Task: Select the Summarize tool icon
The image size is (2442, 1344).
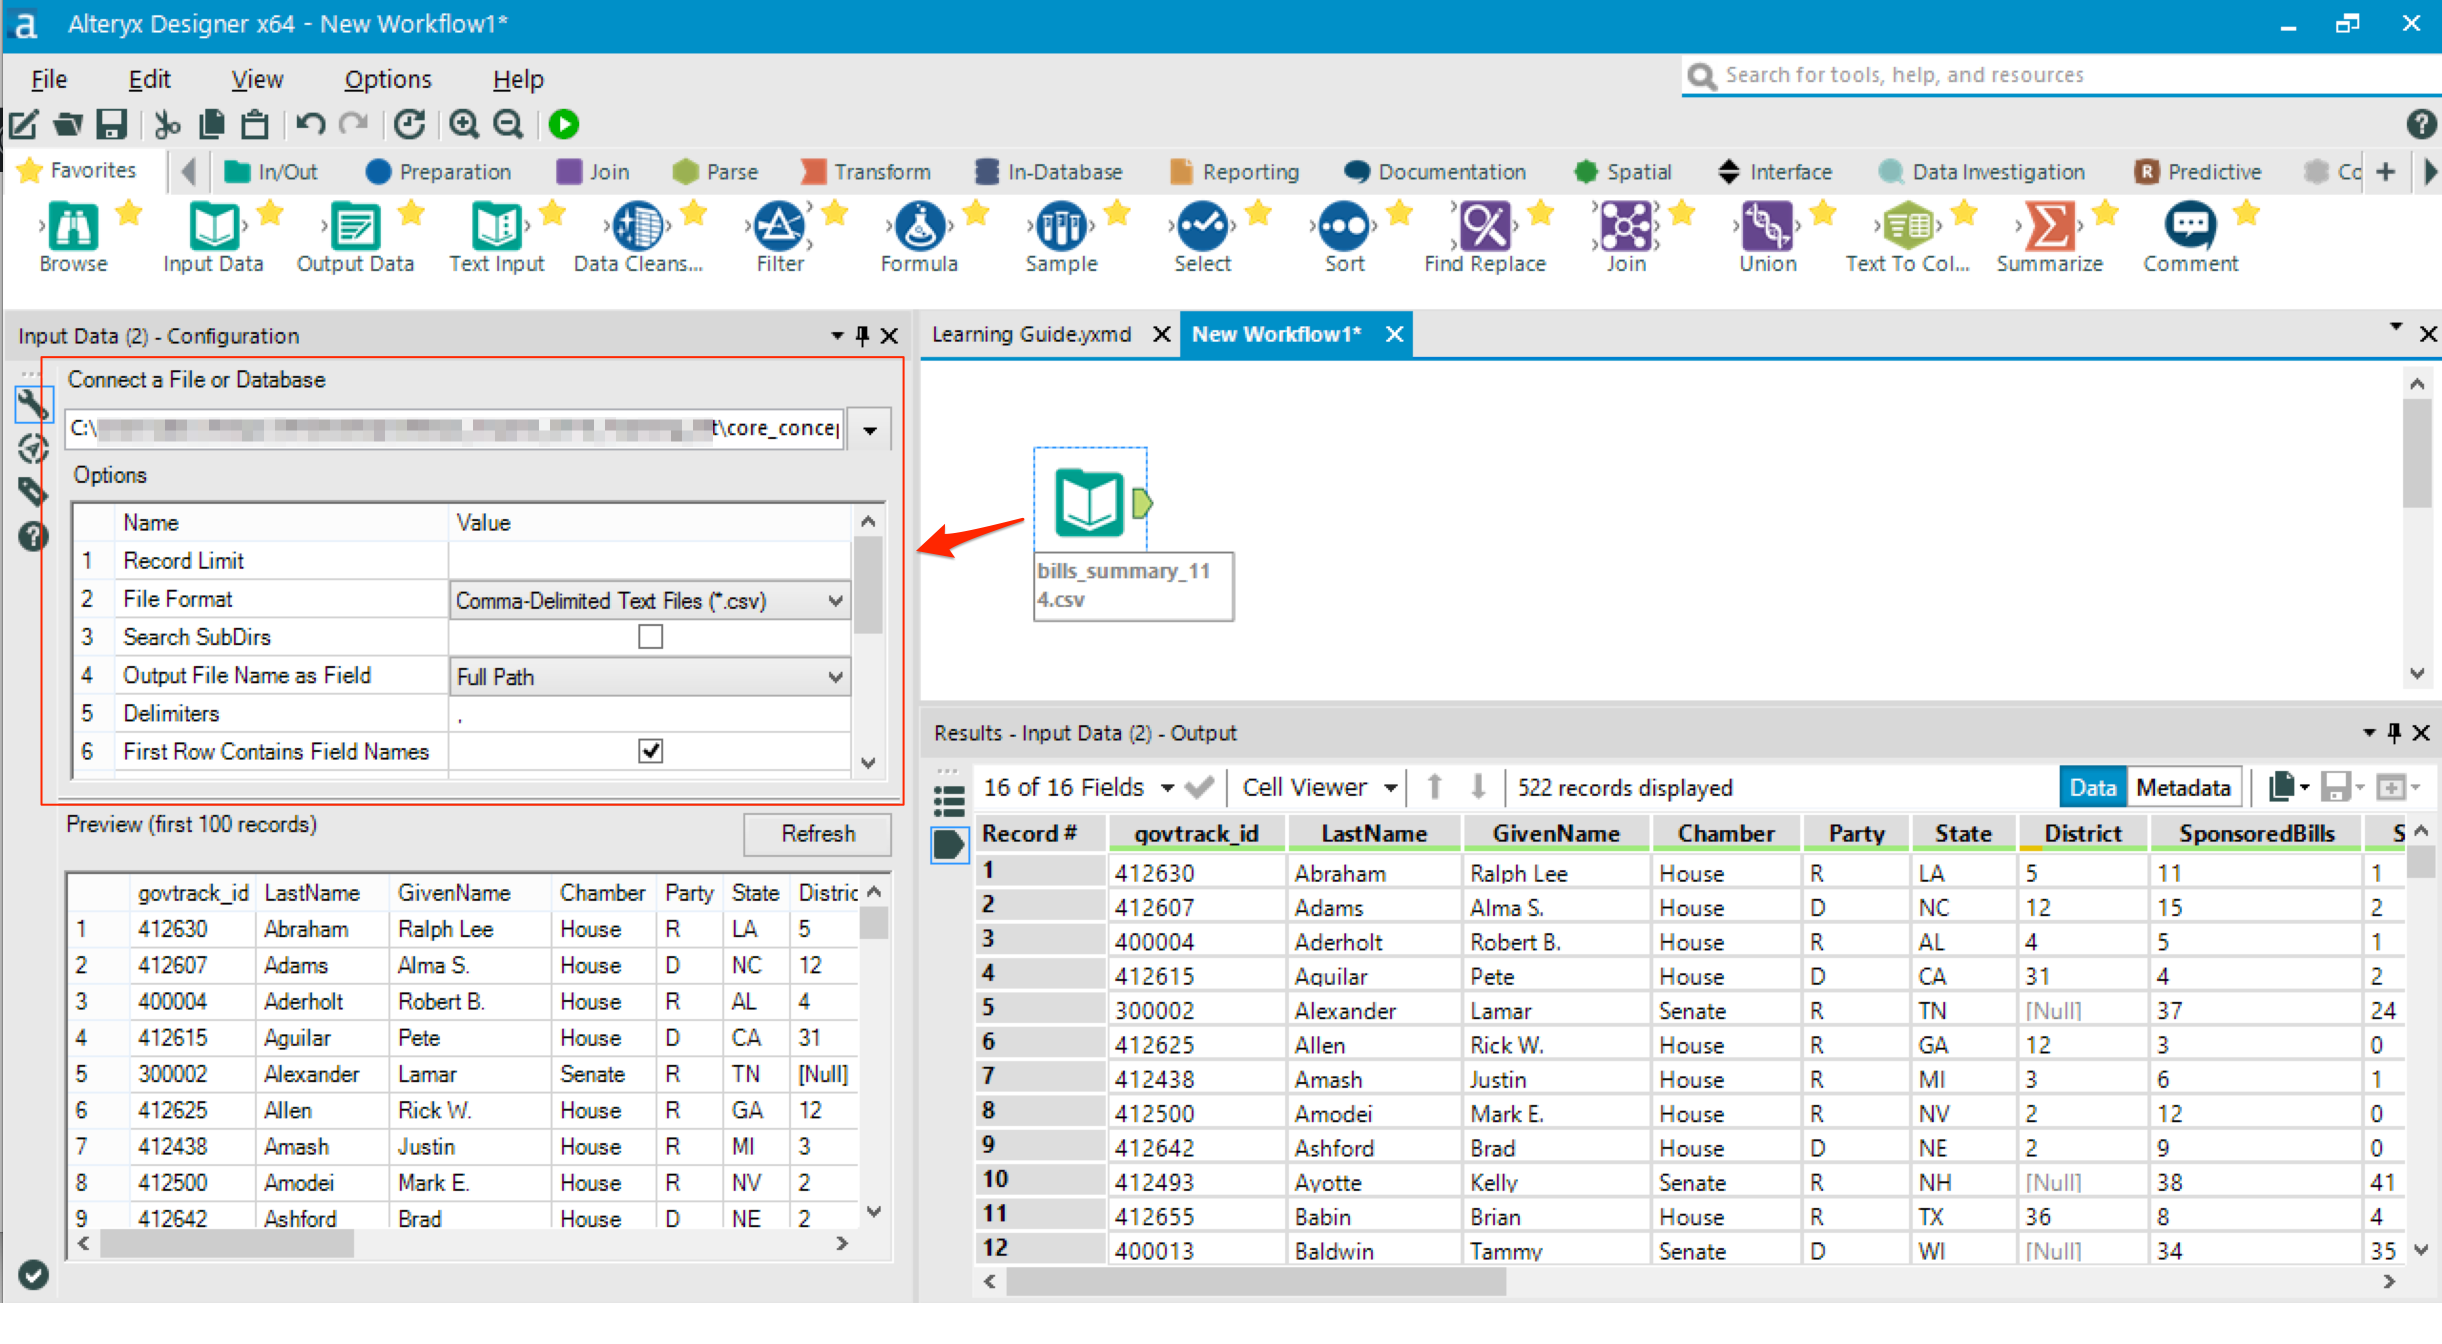Action: coord(2049,227)
